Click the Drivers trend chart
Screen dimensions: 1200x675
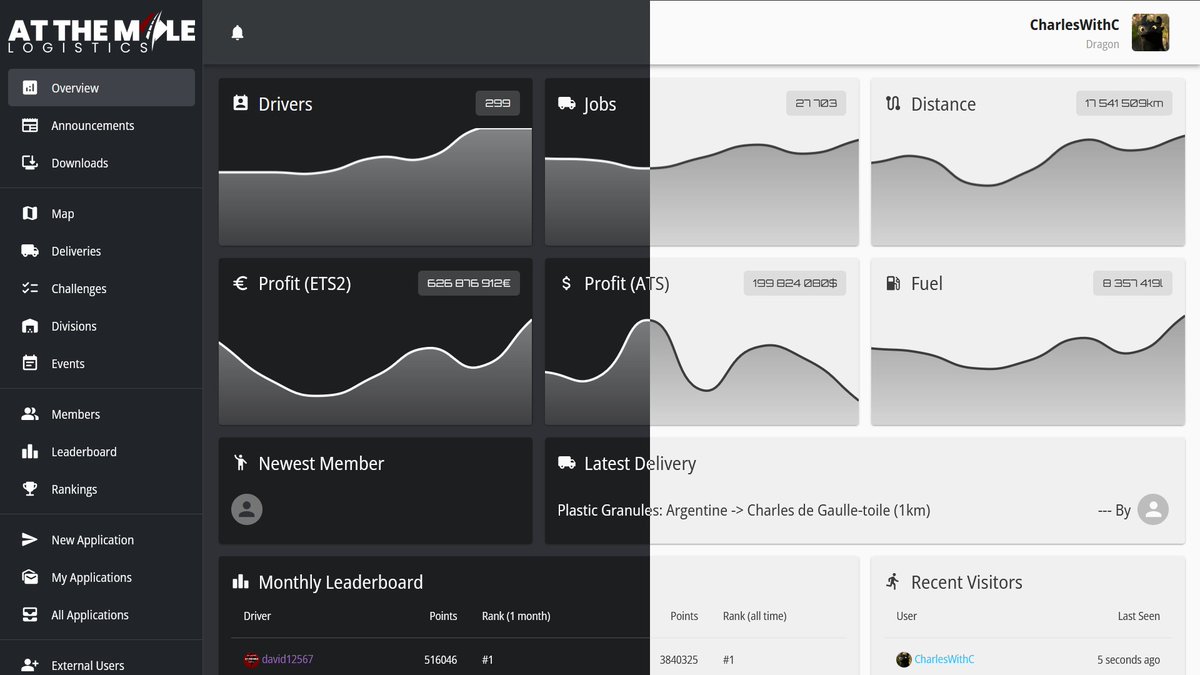pyautogui.click(x=375, y=186)
